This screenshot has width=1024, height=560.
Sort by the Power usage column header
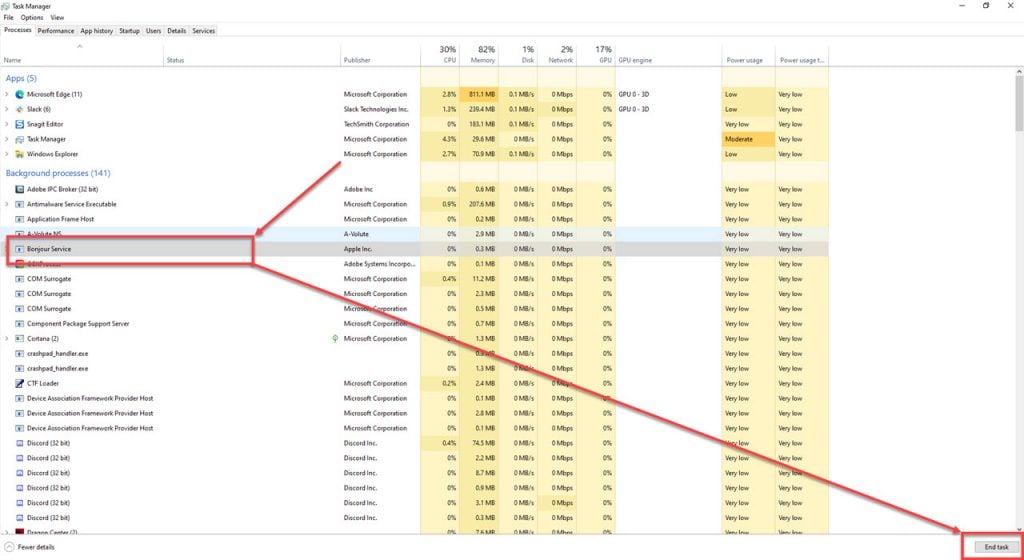coord(748,55)
